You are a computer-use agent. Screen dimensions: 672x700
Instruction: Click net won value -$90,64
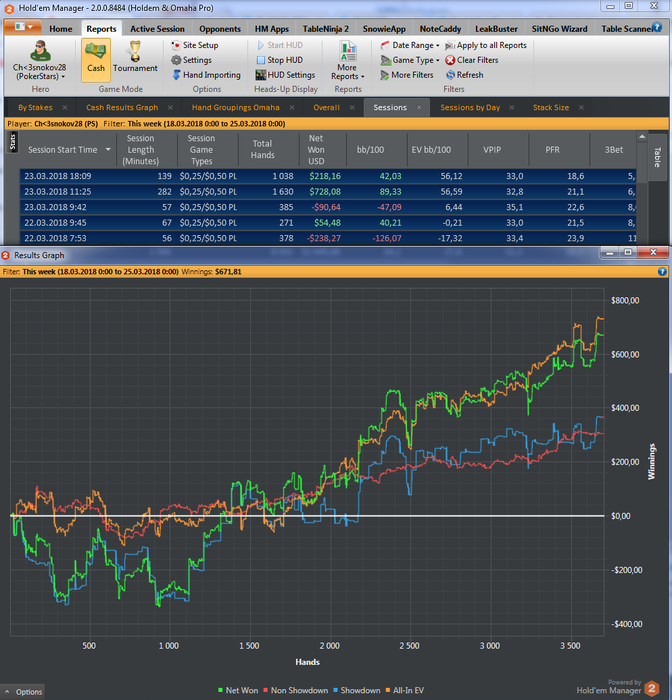[325, 207]
